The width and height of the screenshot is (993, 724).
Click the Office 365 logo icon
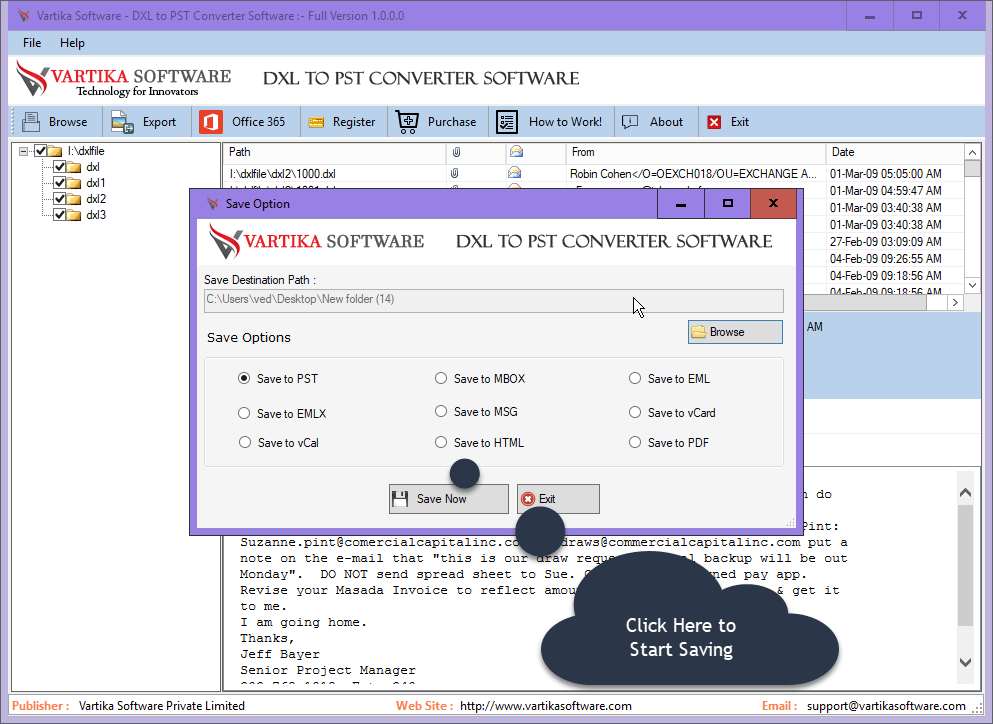pos(211,122)
